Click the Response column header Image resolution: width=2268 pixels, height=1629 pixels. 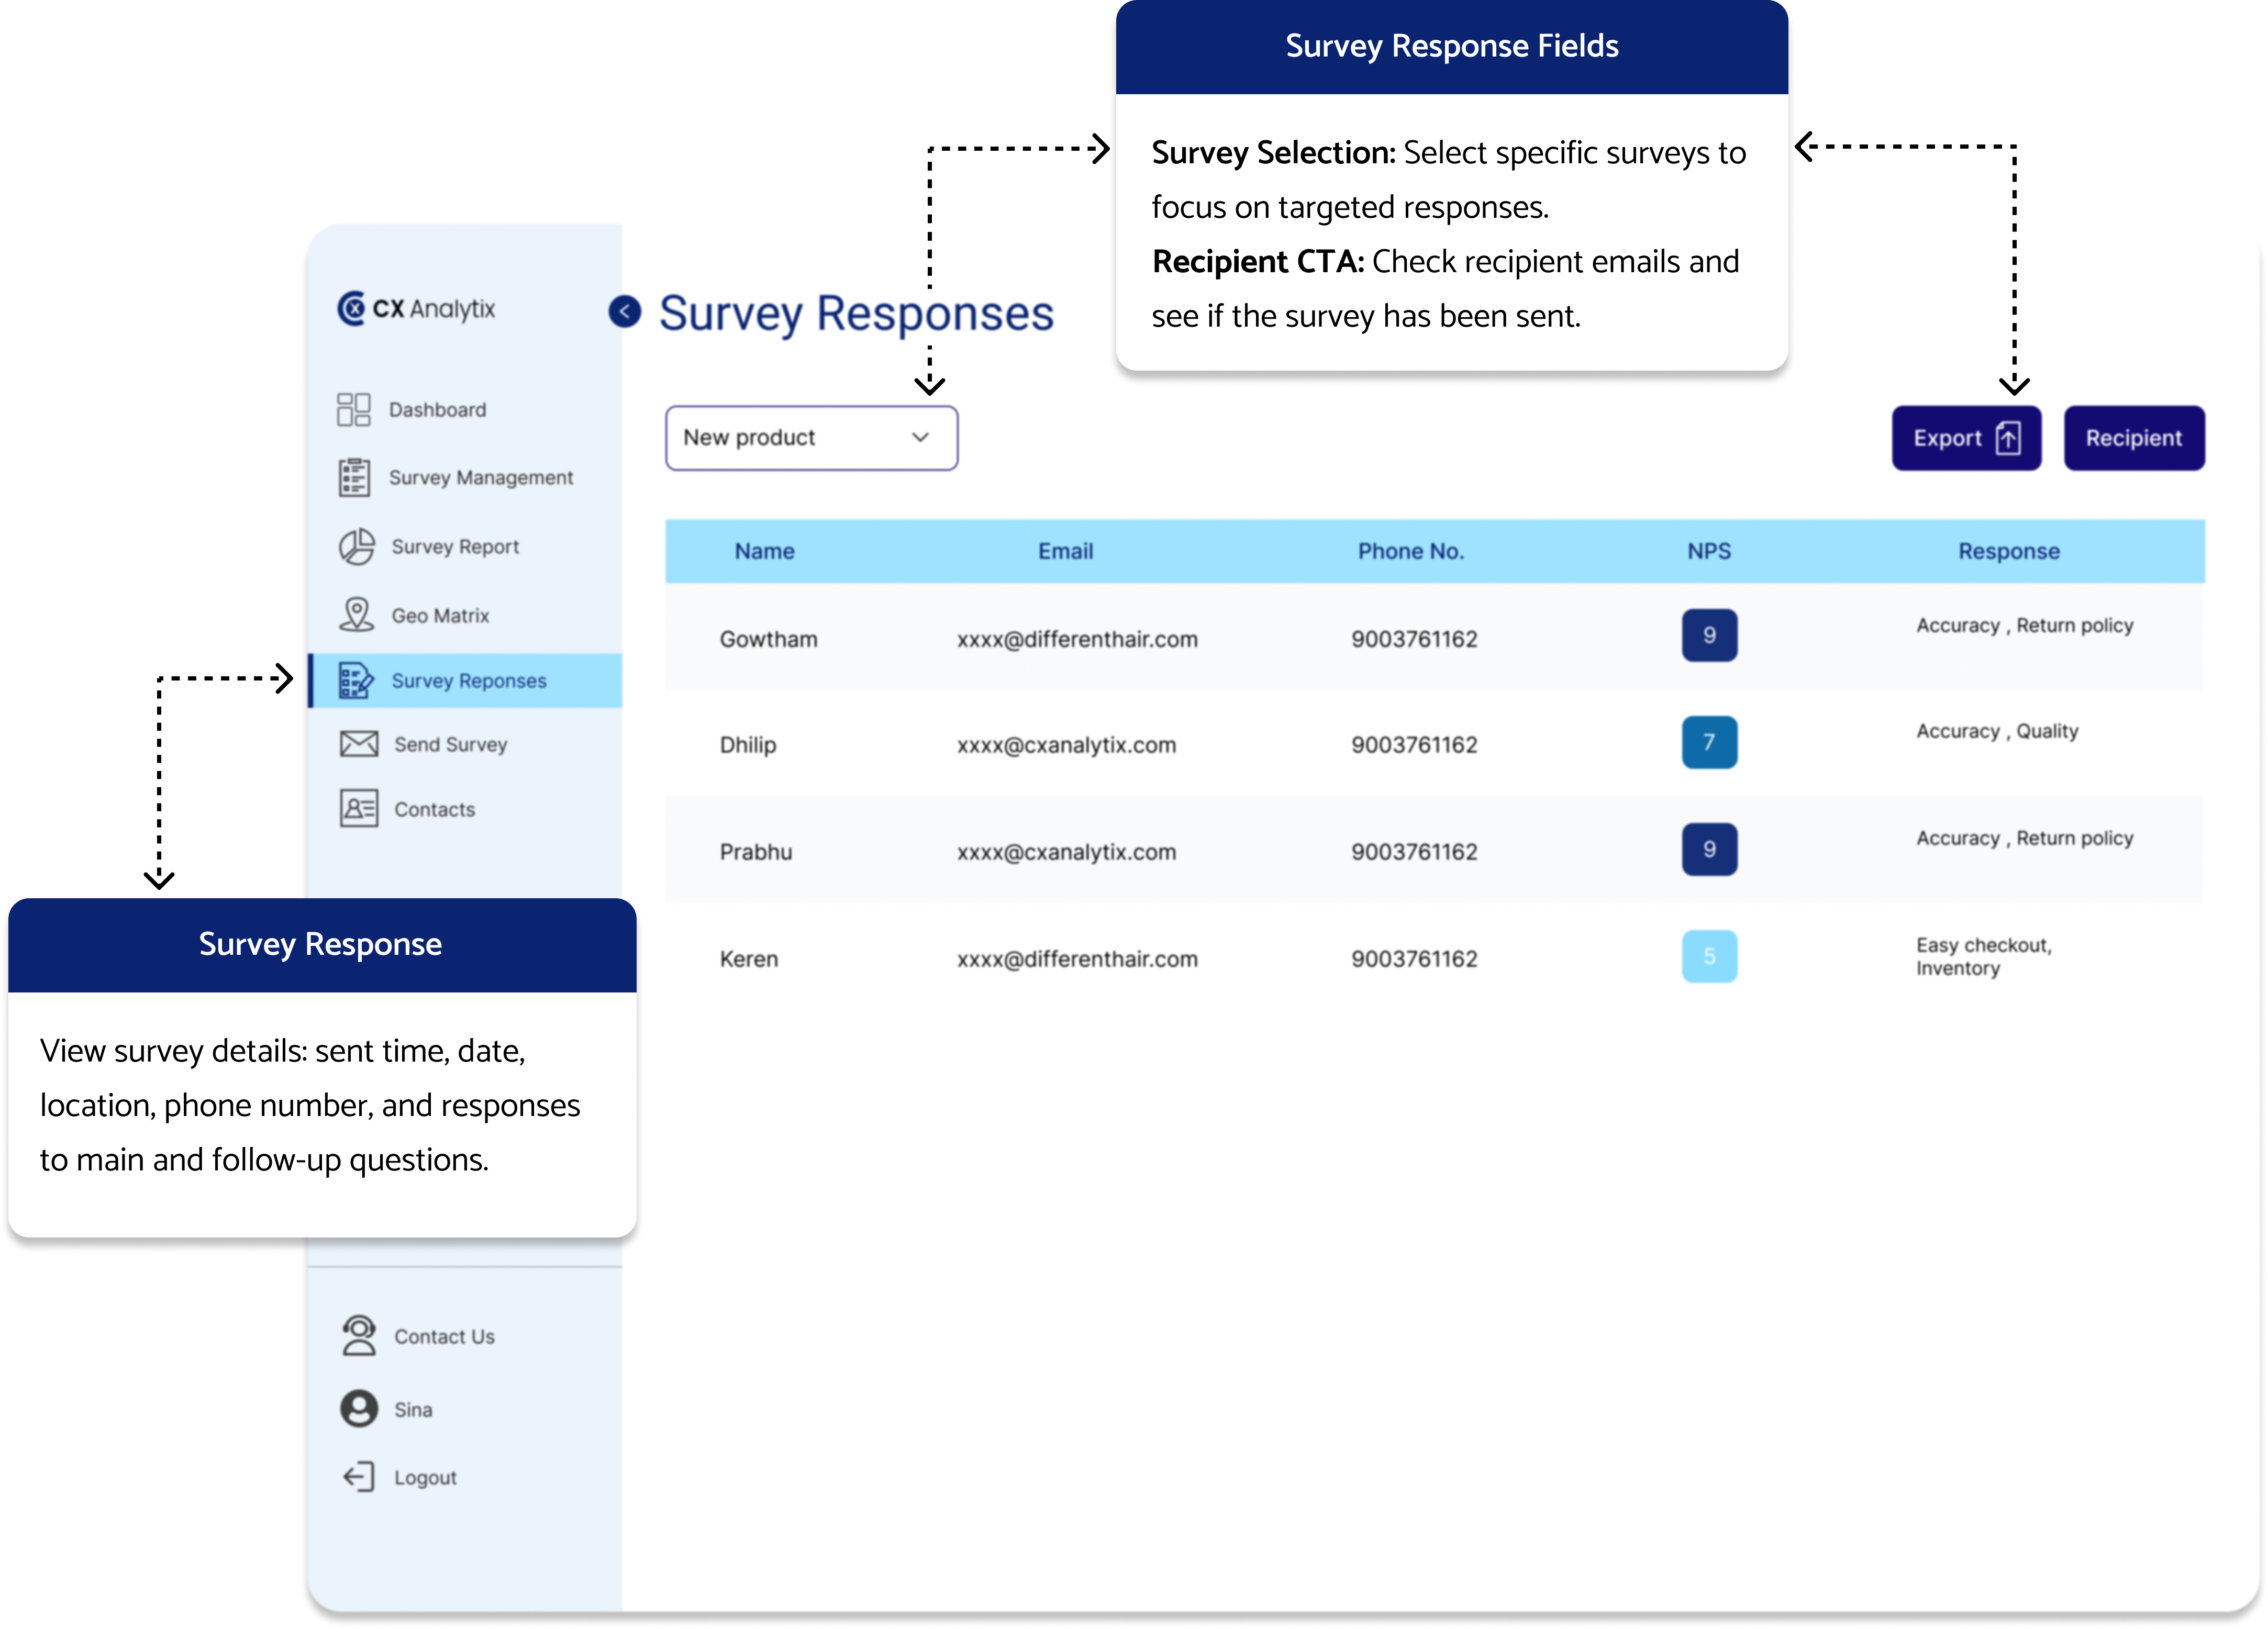[x=2009, y=551]
